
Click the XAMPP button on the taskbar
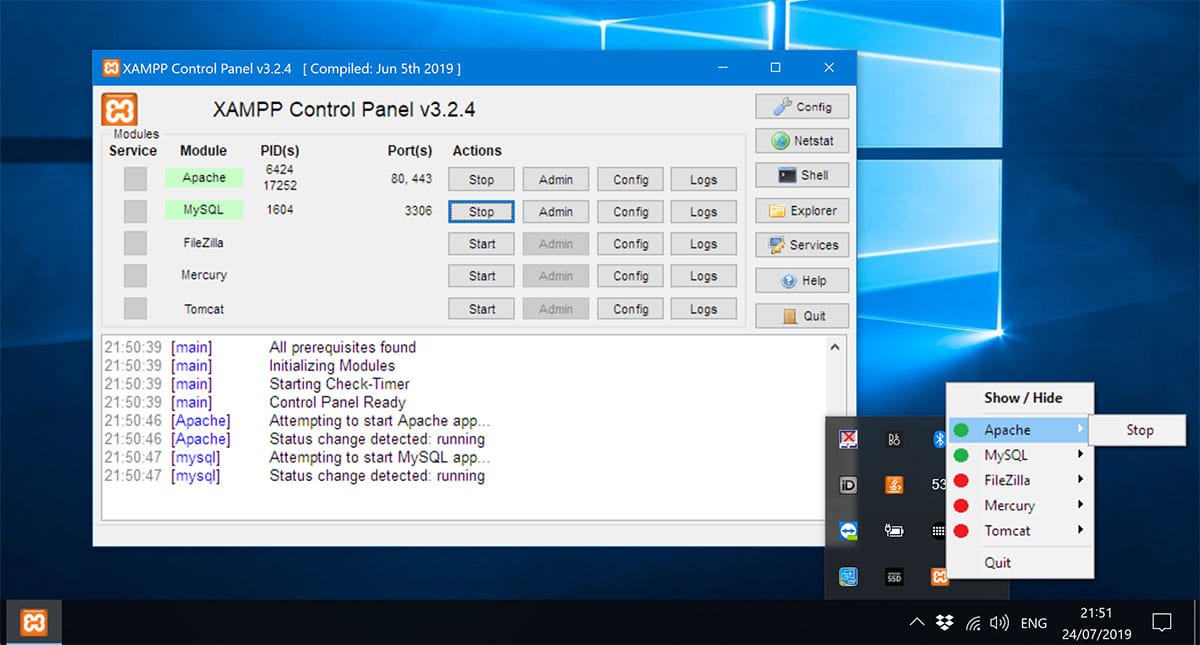[x=34, y=622]
